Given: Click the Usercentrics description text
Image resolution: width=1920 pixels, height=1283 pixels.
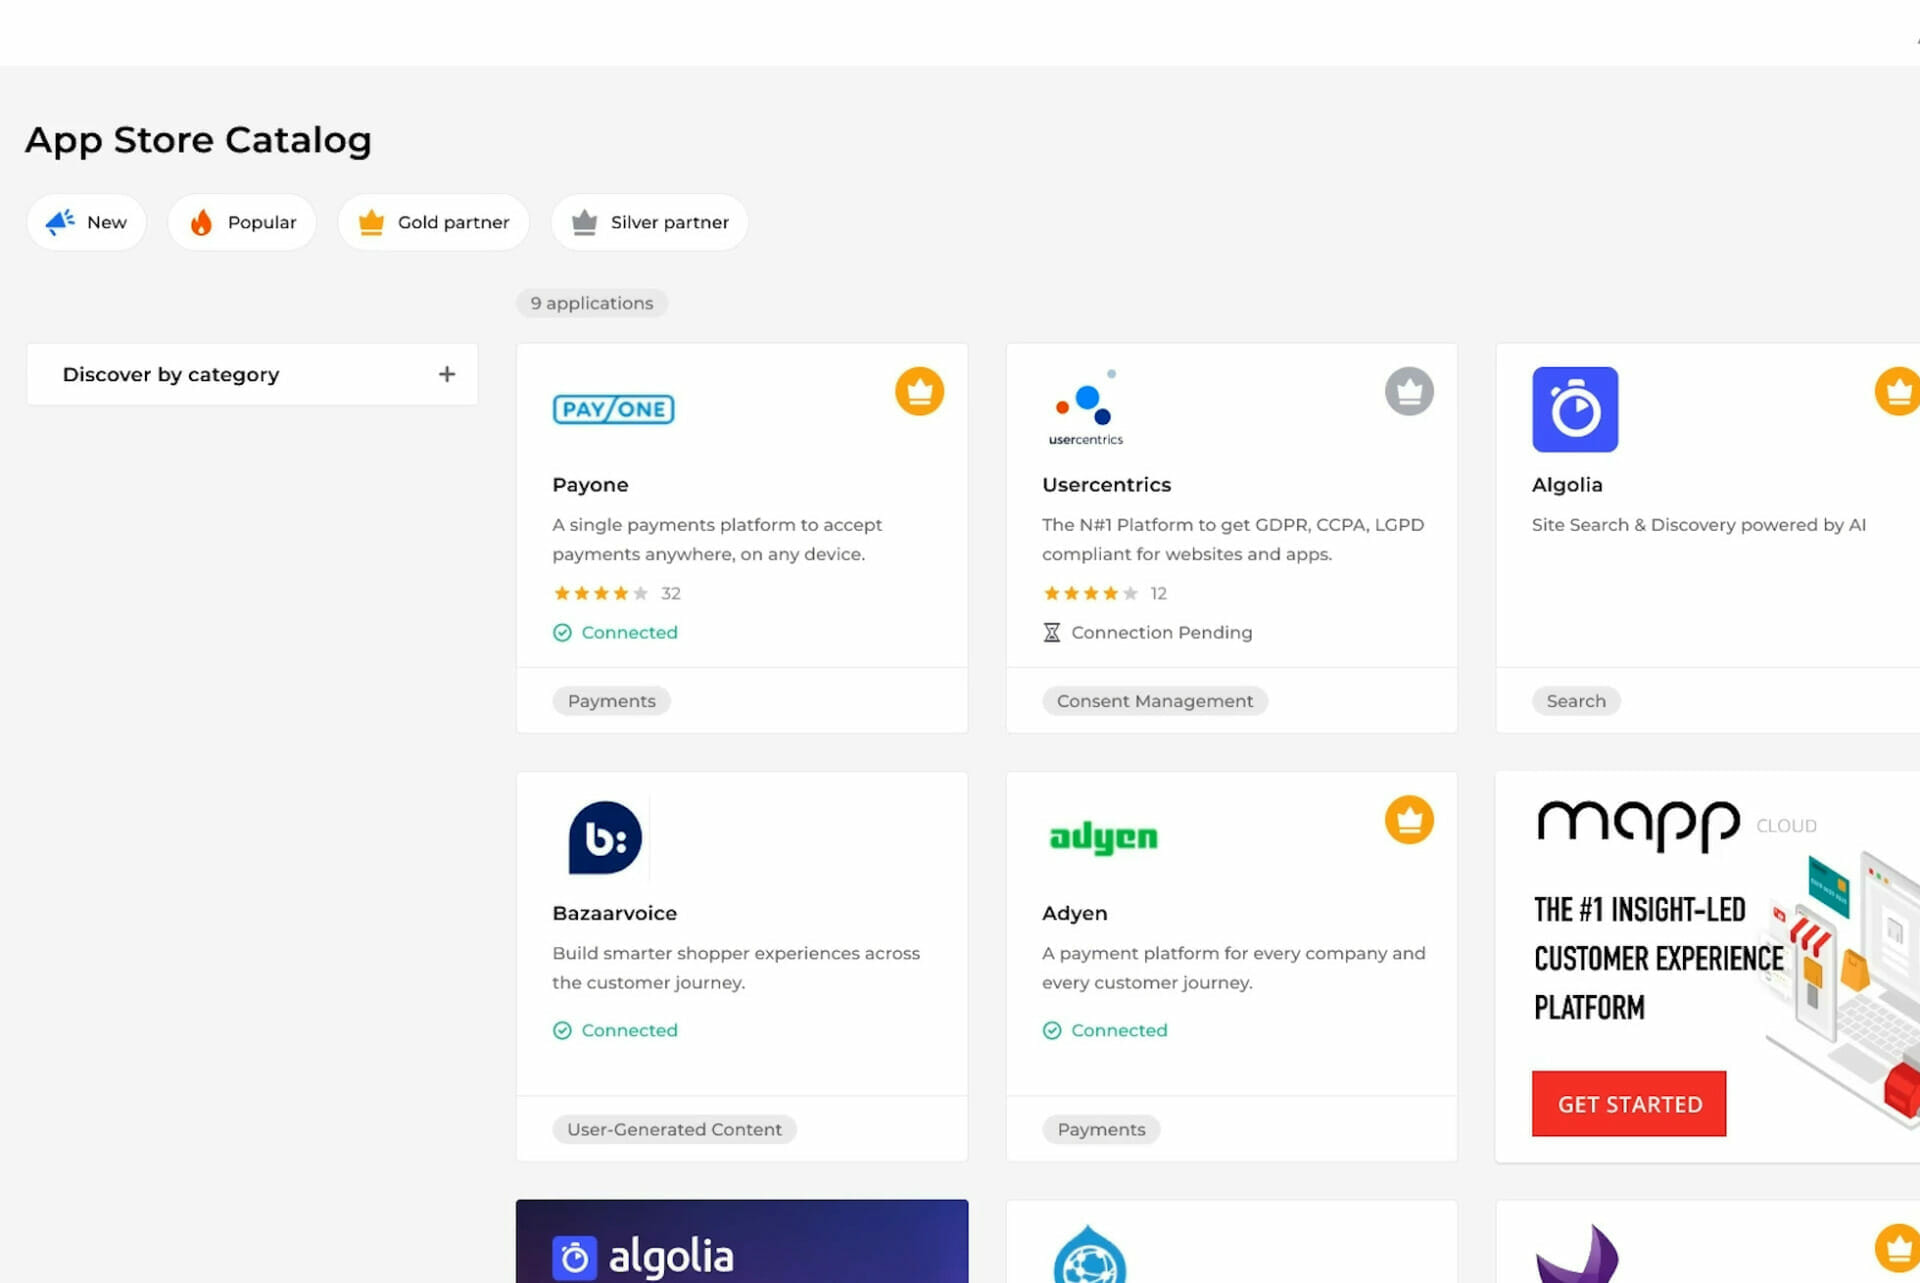Looking at the screenshot, I should click(x=1232, y=539).
